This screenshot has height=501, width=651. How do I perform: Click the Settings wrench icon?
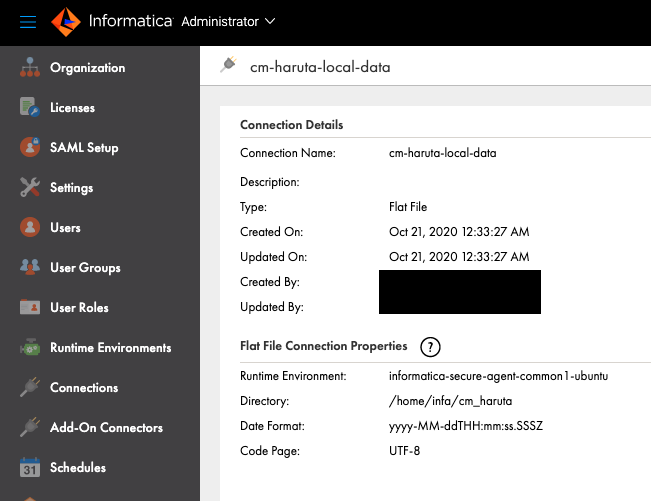[x=30, y=187]
